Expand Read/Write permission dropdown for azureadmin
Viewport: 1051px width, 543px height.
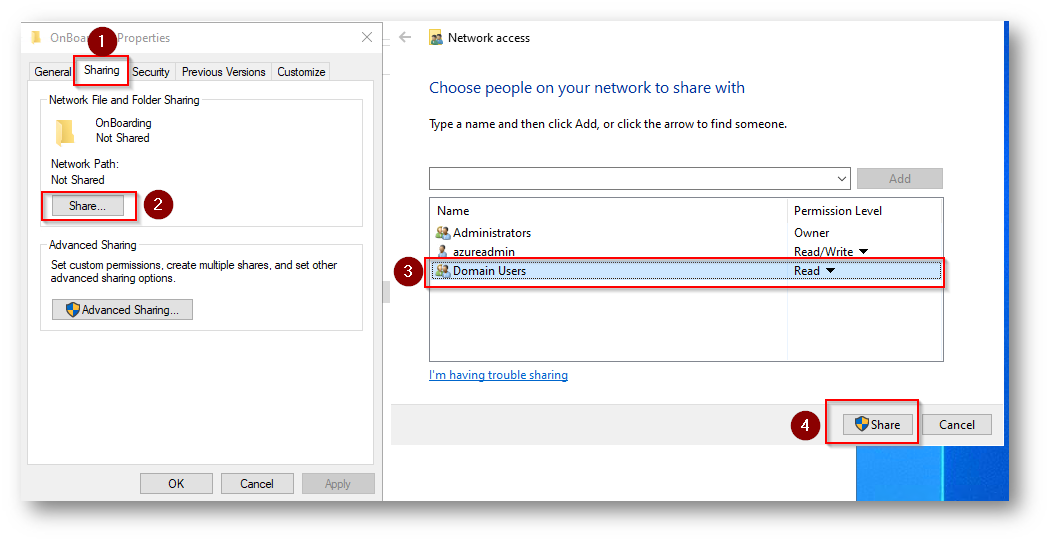[x=863, y=252]
